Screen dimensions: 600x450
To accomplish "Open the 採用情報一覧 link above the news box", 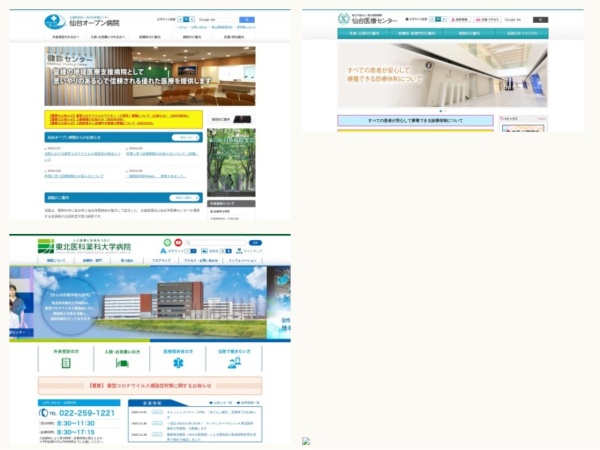I will [x=248, y=403].
